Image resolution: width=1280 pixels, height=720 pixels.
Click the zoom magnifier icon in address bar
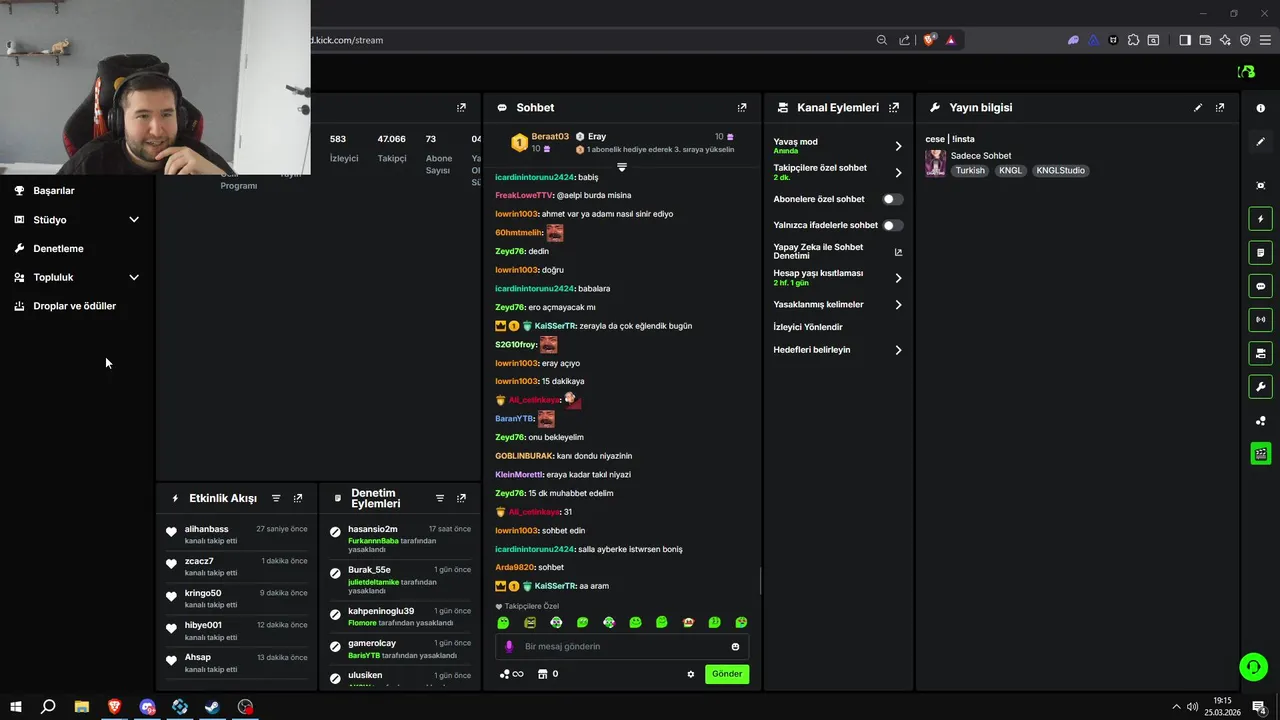click(x=881, y=40)
